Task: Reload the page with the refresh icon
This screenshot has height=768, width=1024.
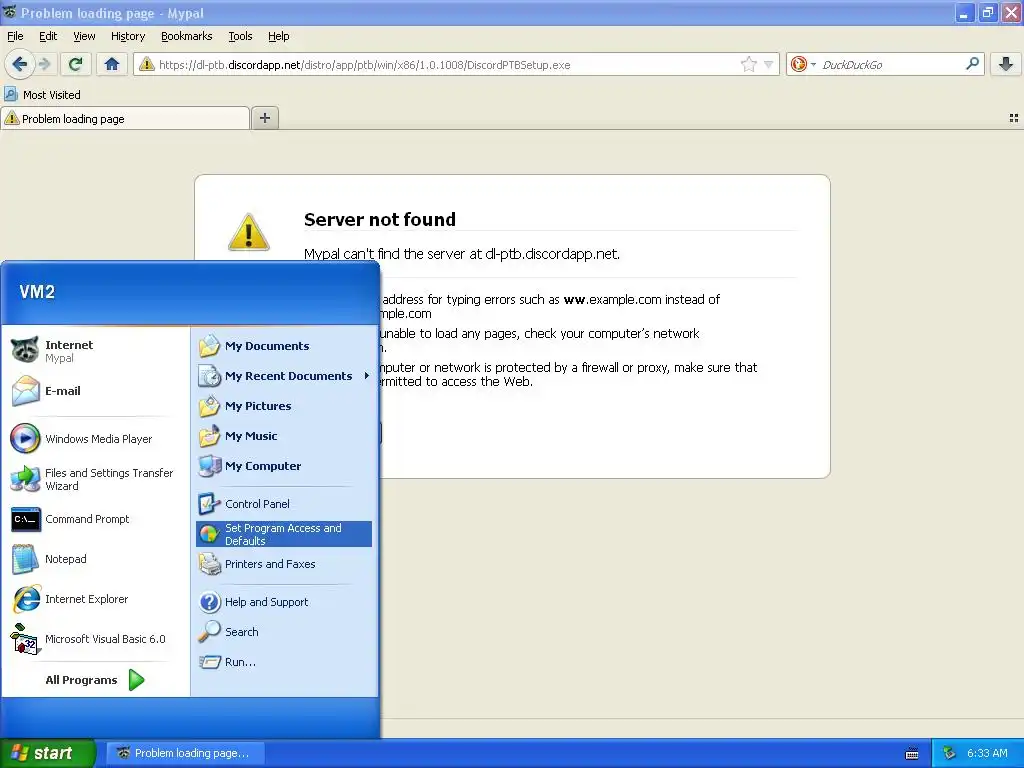Action: [76, 64]
